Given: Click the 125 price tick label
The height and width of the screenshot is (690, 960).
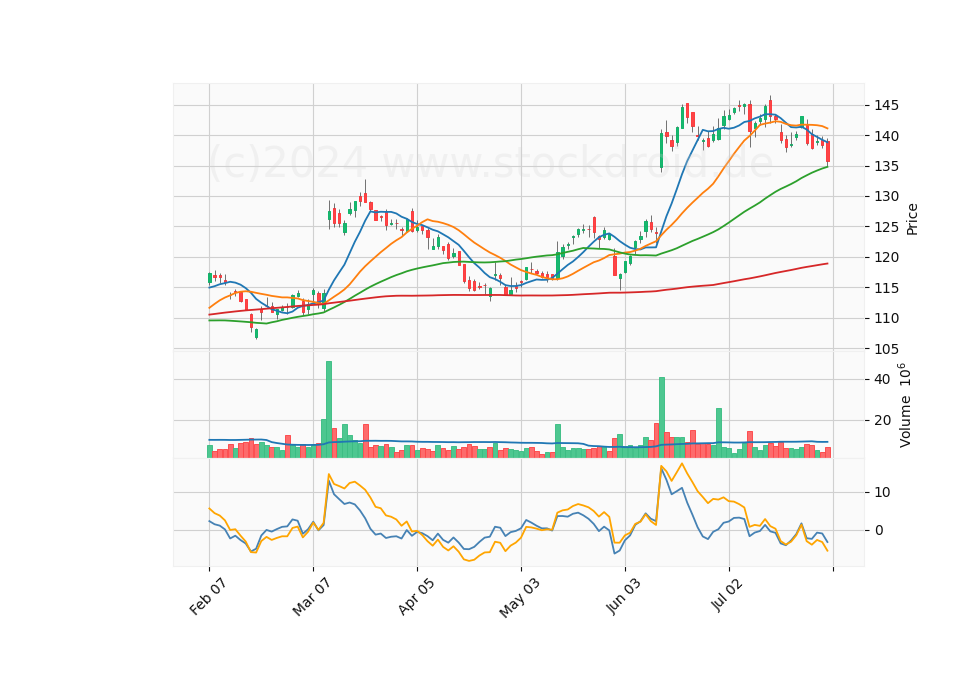Looking at the screenshot, I should coord(886,227).
